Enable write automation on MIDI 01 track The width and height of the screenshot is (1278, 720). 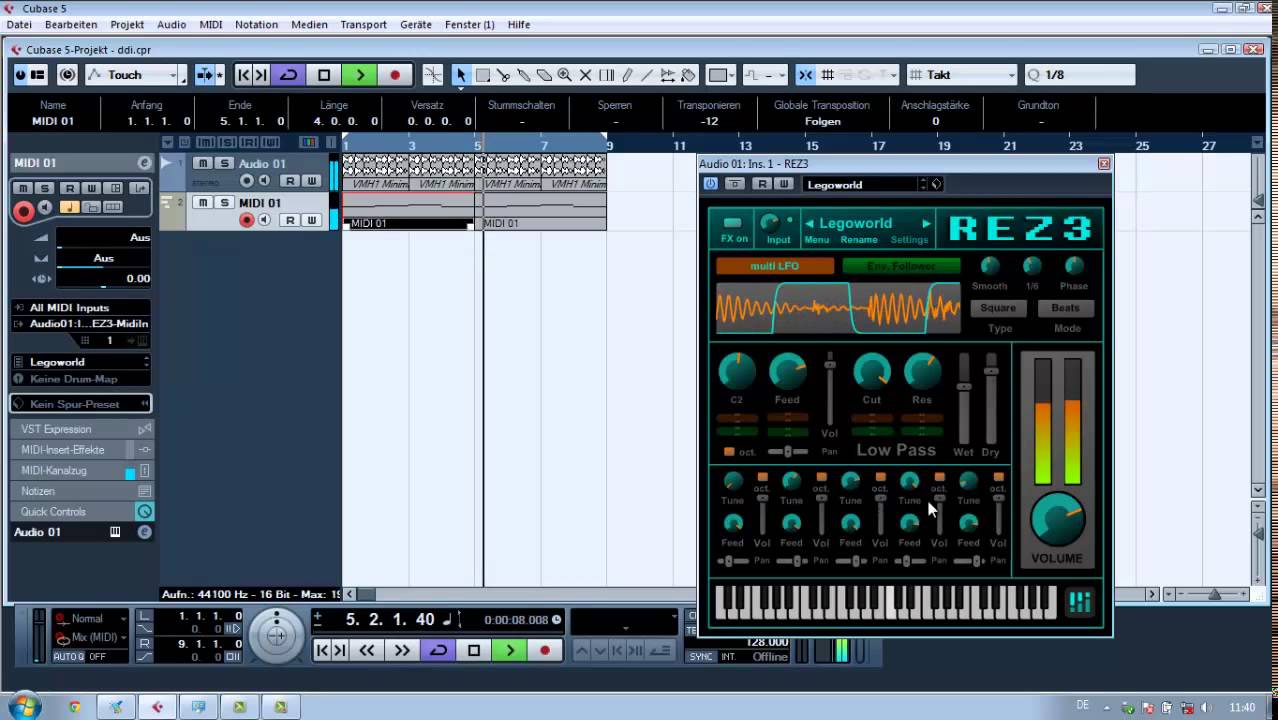[311, 220]
